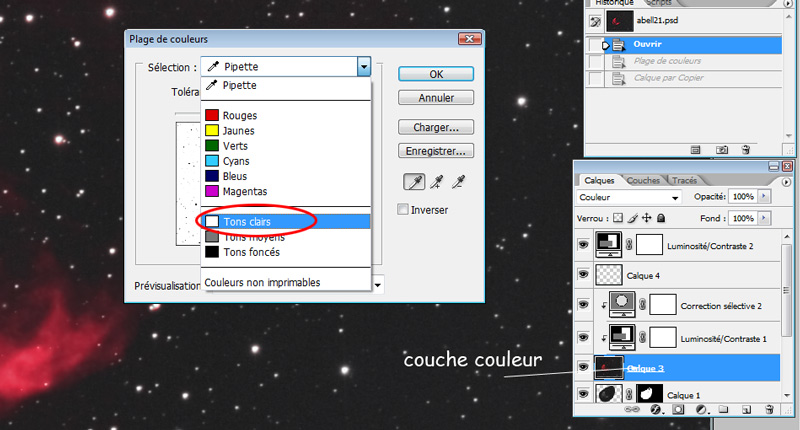Screen dimensions: 800x430
Task: Choose Tons foncés in the selection list
Action: pyautogui.click(x=286, y=252)
